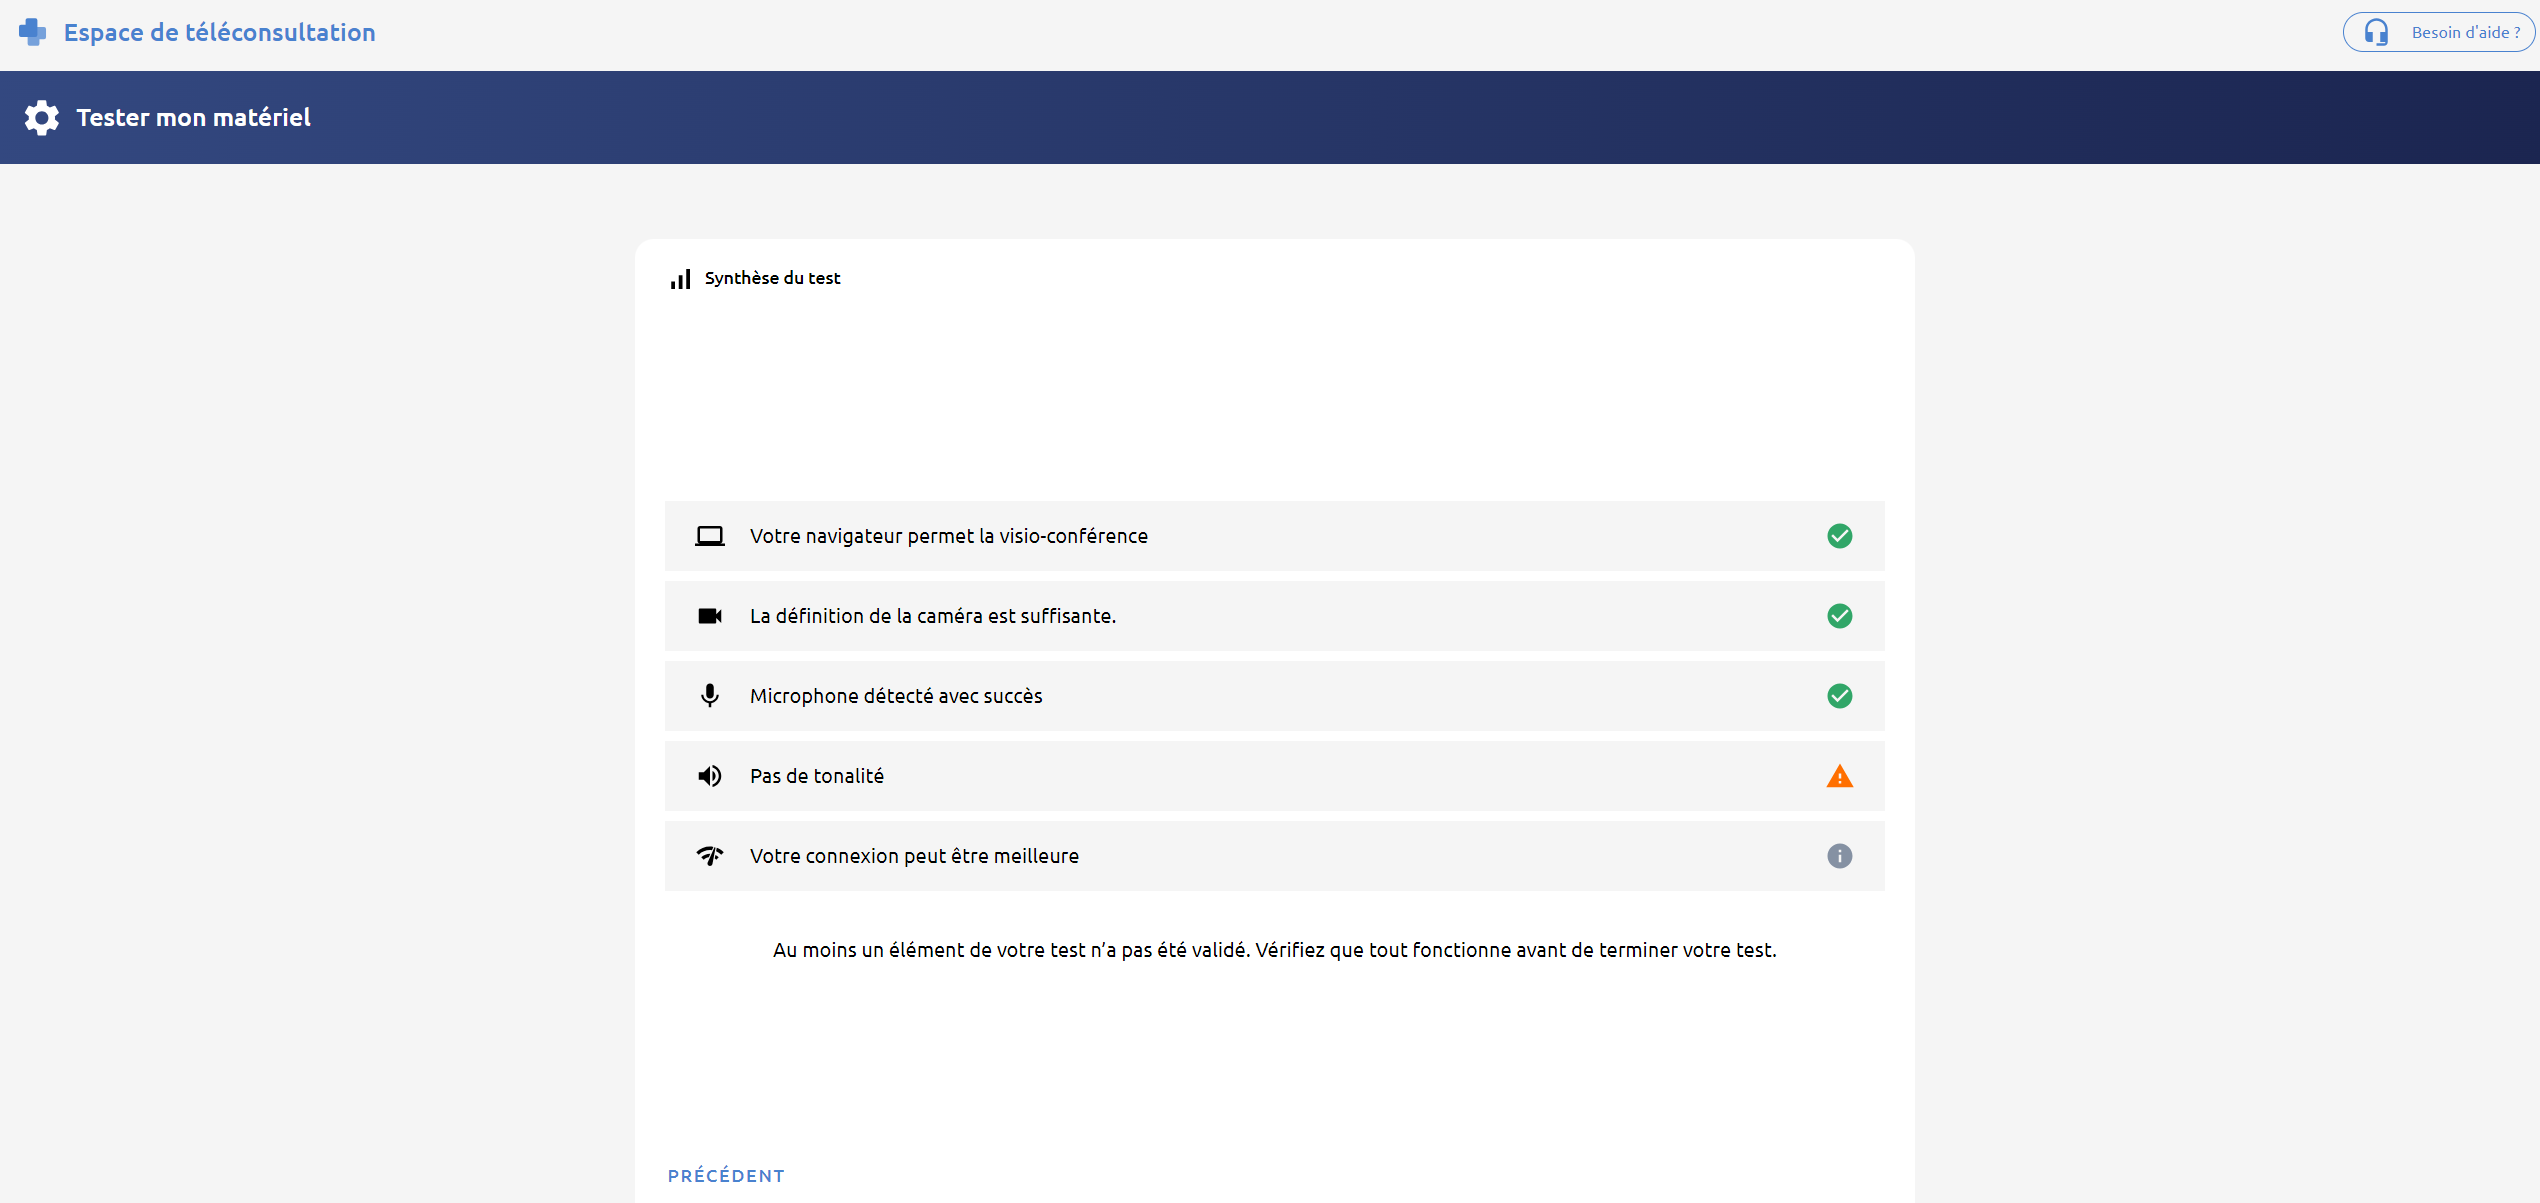Go back with the PRÉCÉDENT button

coord(726,1176)
